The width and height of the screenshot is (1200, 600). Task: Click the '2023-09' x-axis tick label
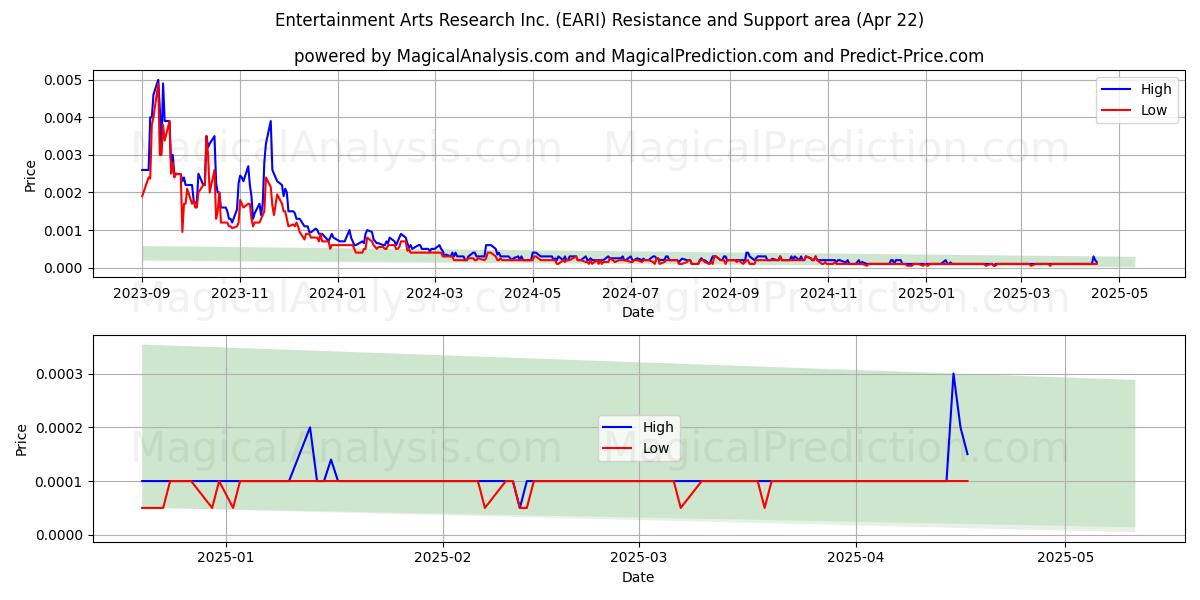[x=142, y=293]
